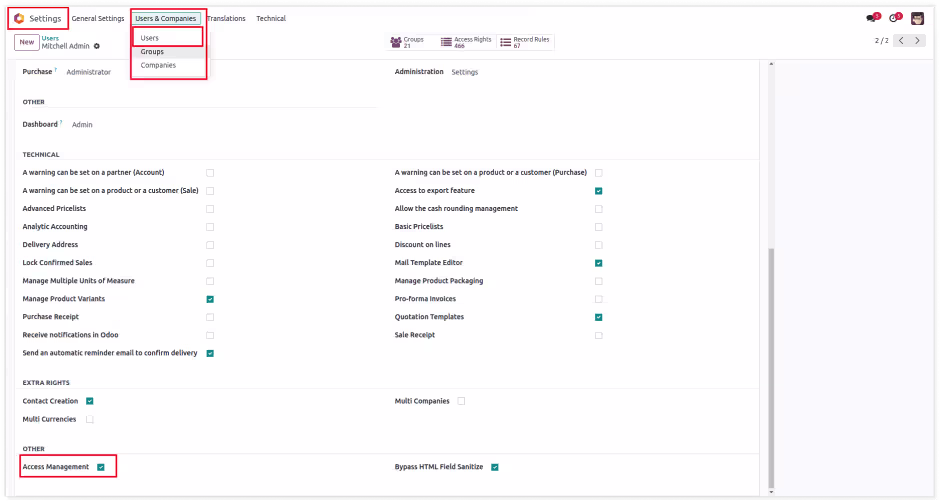Viewport: 940px width, 503px height.
Task: Go to the previous record arrow
Action: 901,40
